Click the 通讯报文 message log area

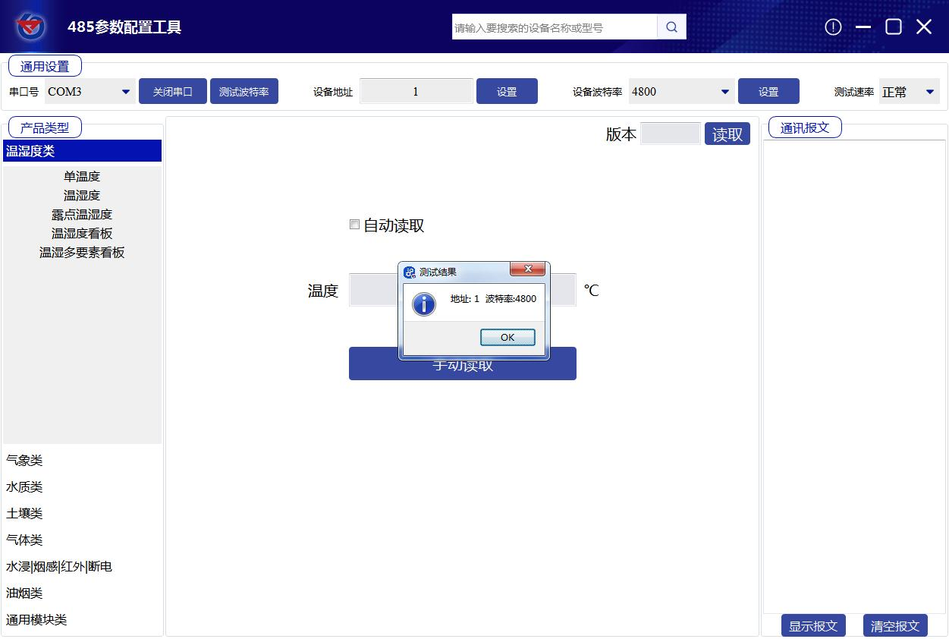[854, 376]
